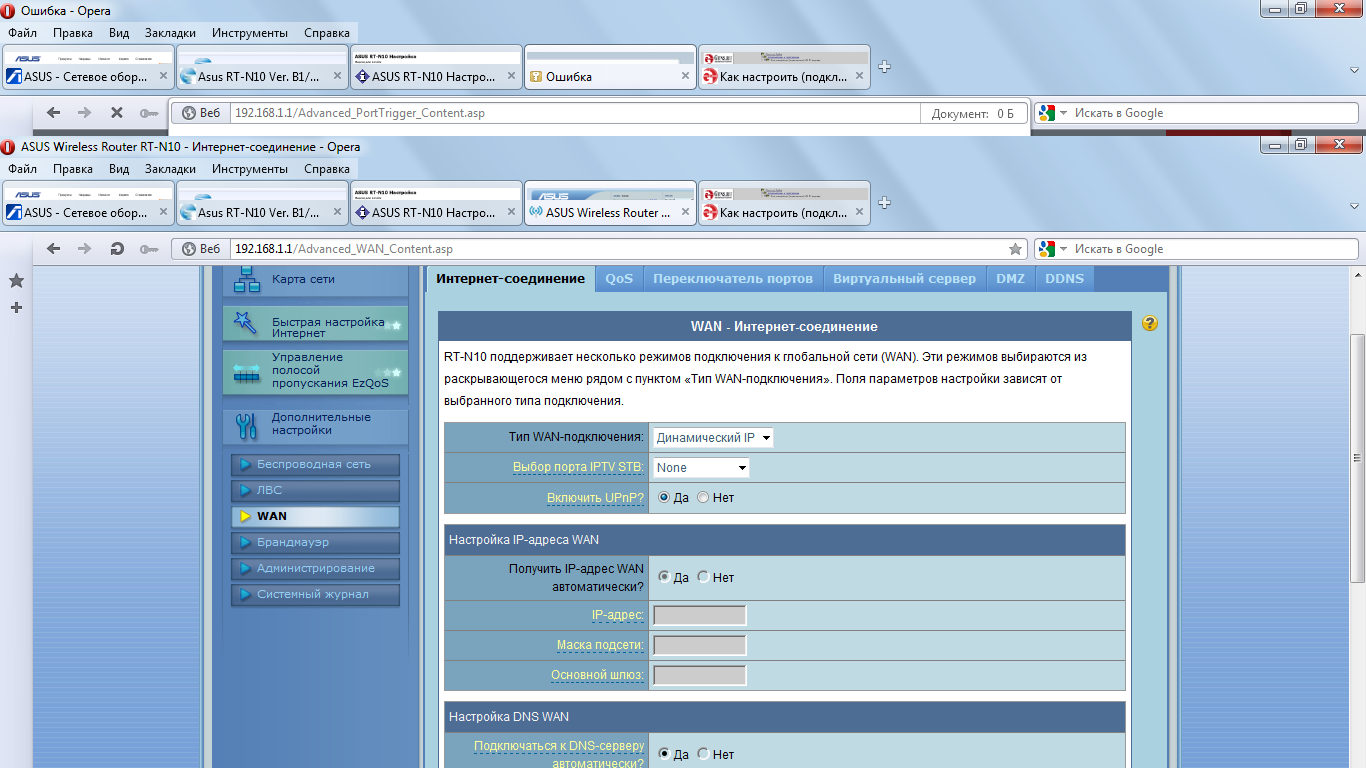Click the wand key icon in ASUS Router window
The image size is (1366, 768).
tap(148, 249)
